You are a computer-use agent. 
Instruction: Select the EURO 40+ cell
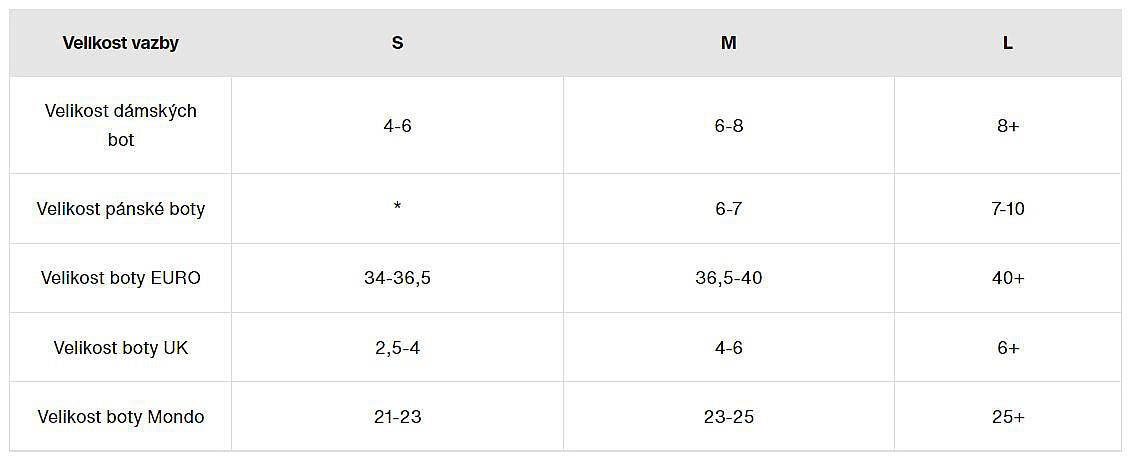pos(1007,278)
